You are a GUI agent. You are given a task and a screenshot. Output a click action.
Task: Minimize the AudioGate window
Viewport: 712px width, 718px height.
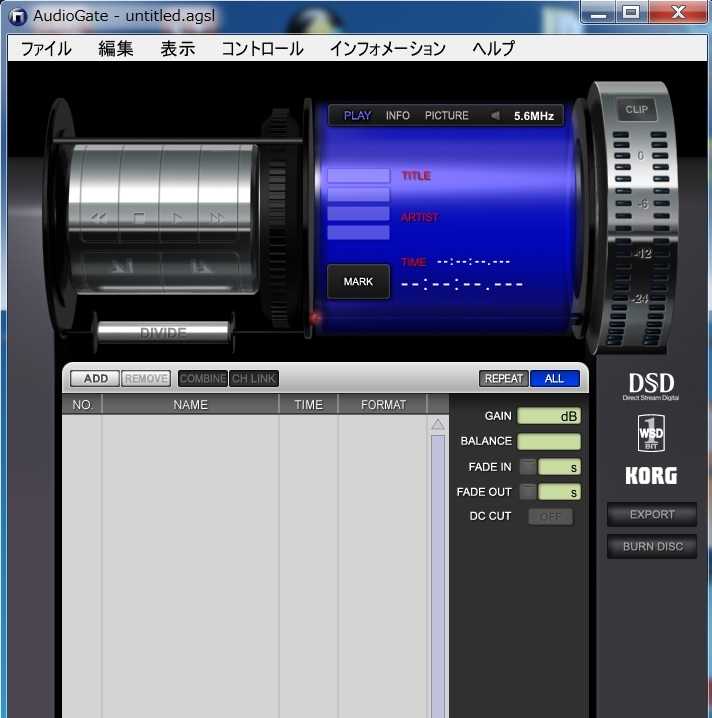tap(598, 13)
